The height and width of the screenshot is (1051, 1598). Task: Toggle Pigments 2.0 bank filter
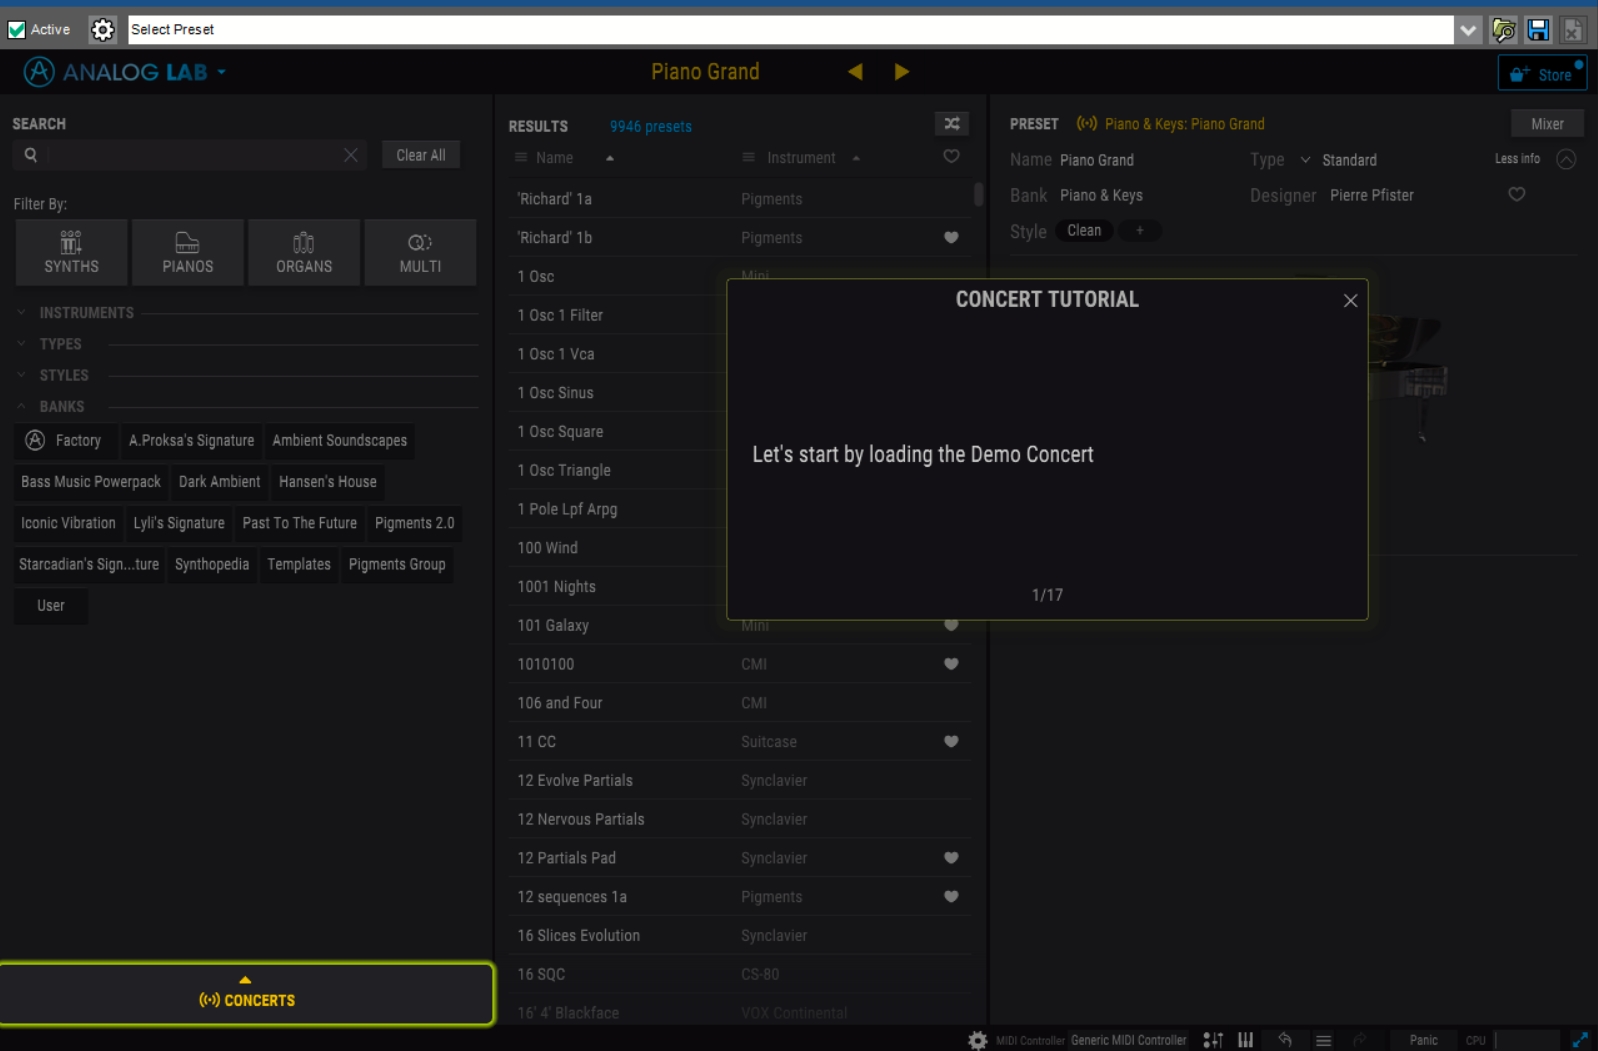(414, 523)
